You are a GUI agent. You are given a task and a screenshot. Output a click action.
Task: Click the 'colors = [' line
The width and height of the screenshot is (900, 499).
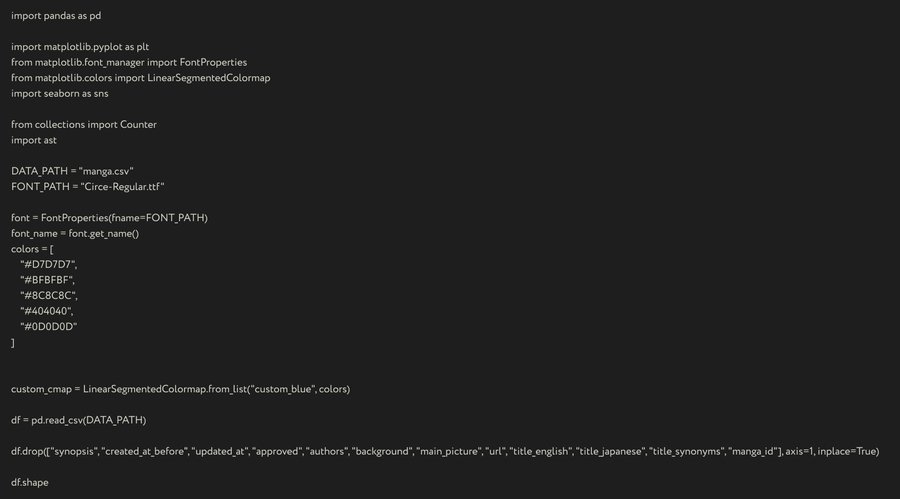pyautogui.click(x=33, y=248)
